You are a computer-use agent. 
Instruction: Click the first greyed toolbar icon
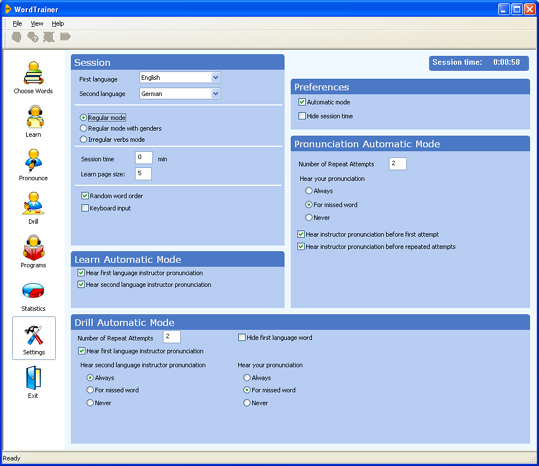(x=16, y=37)
